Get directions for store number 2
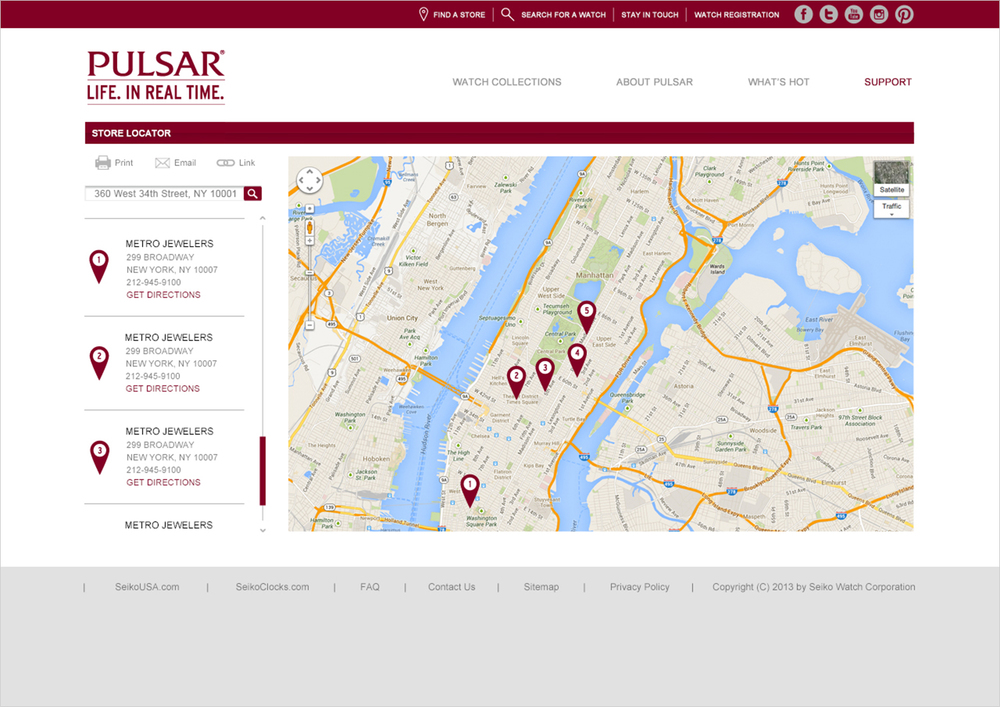1000x707 pixels. click(x=163, y=388)
